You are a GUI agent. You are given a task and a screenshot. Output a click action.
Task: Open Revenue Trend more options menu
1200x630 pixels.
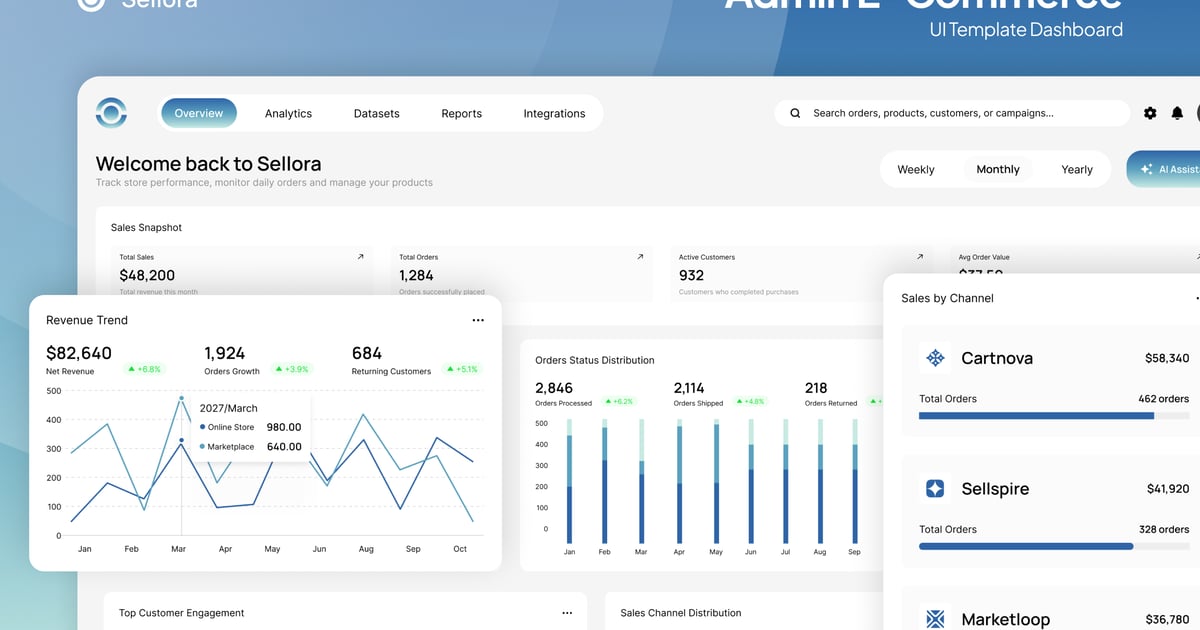pos(478,320)
